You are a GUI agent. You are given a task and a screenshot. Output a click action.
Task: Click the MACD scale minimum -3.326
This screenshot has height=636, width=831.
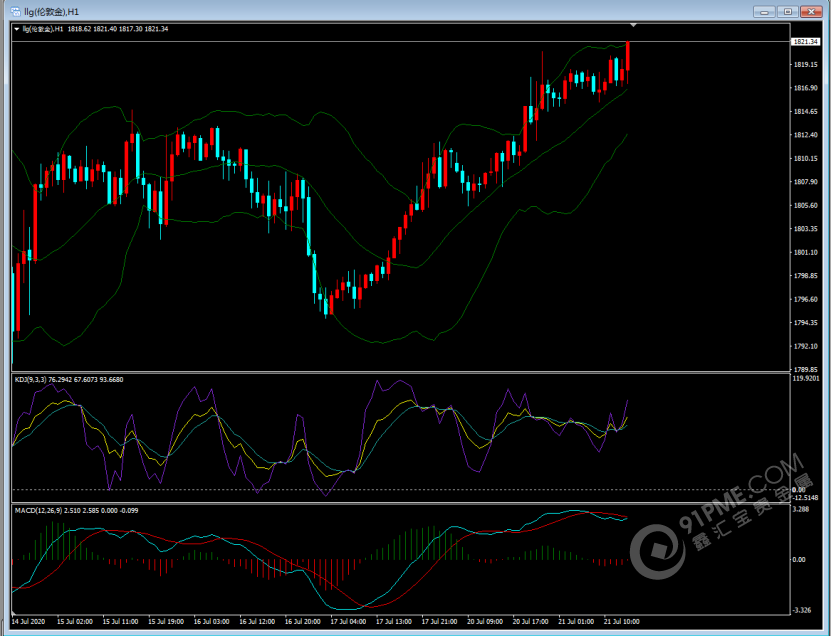[802, 610]
